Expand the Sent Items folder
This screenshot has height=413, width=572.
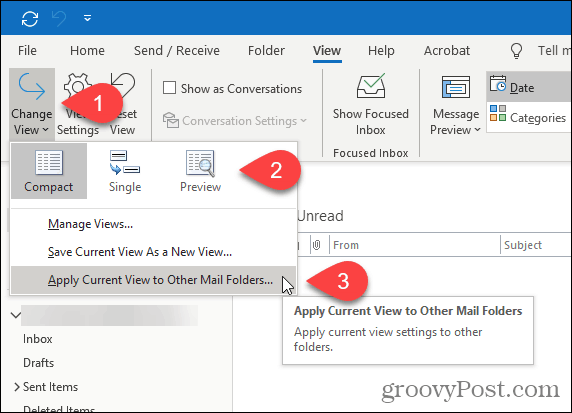coord(16,387)
